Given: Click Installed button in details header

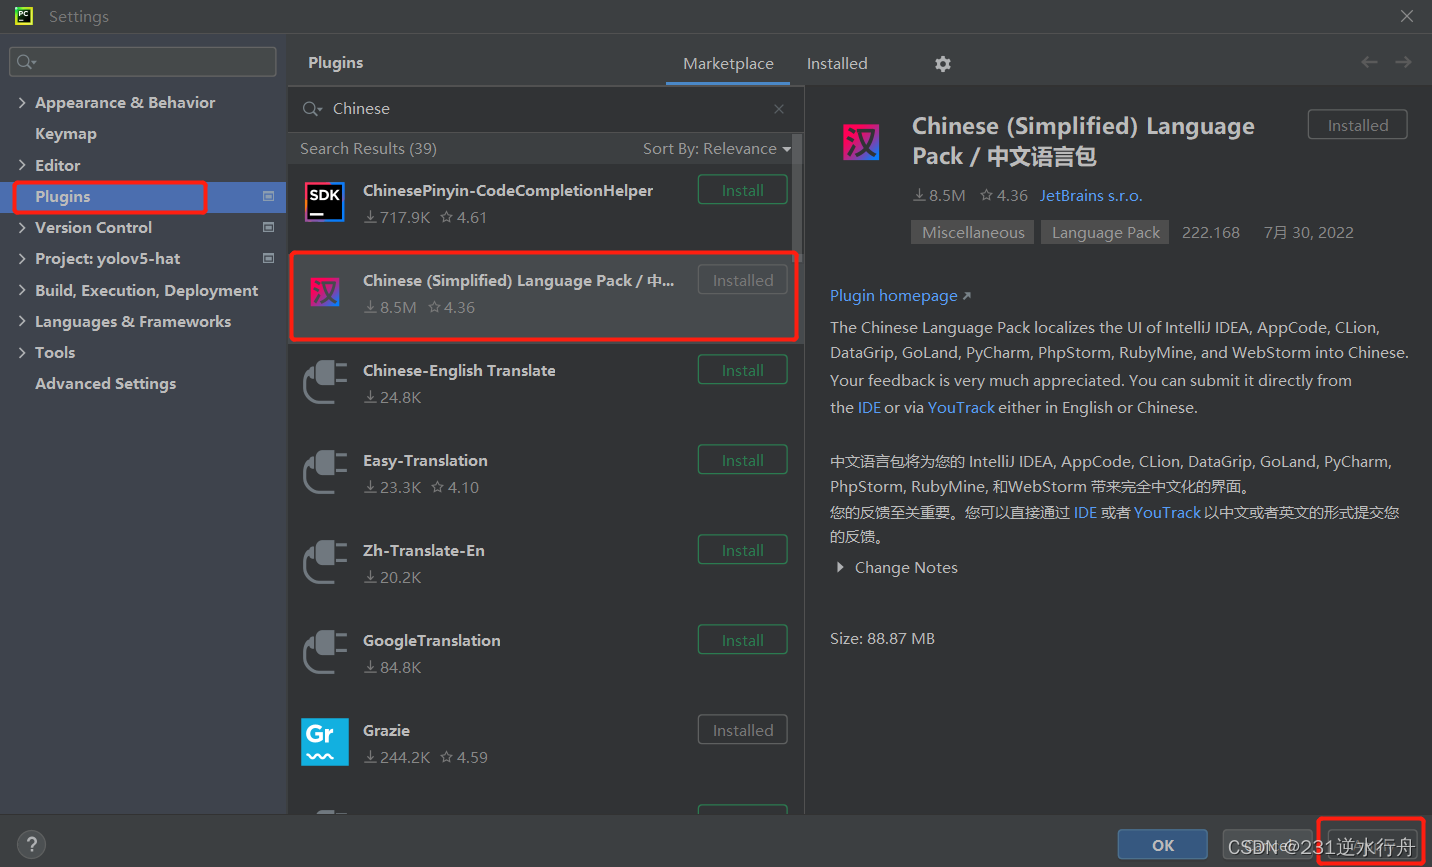Looking at the screenshot, I should coord(1357,125).
